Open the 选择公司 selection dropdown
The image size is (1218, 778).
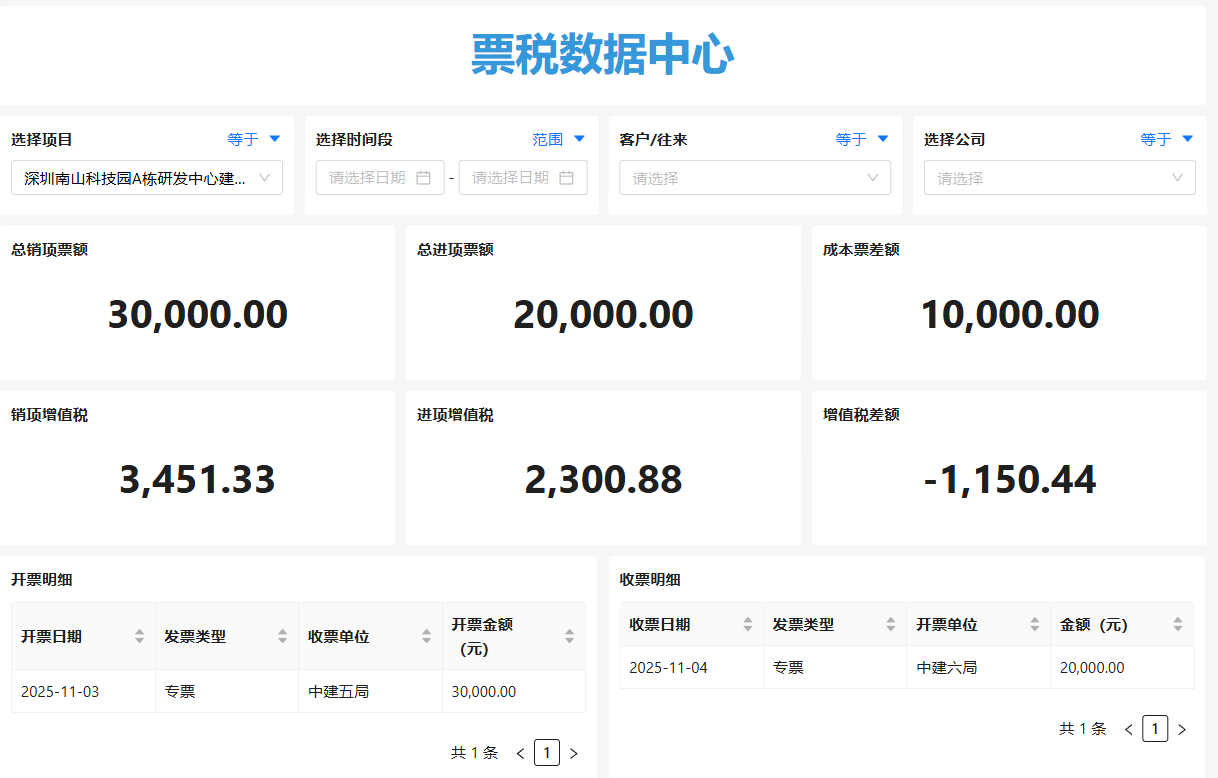click(1059, 177)
